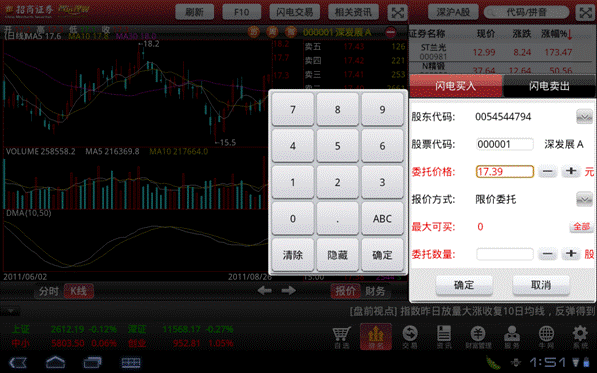Open the 报价方式 dropdown arrow
Viewport: 597px width, 373px height.
point(584,199)
